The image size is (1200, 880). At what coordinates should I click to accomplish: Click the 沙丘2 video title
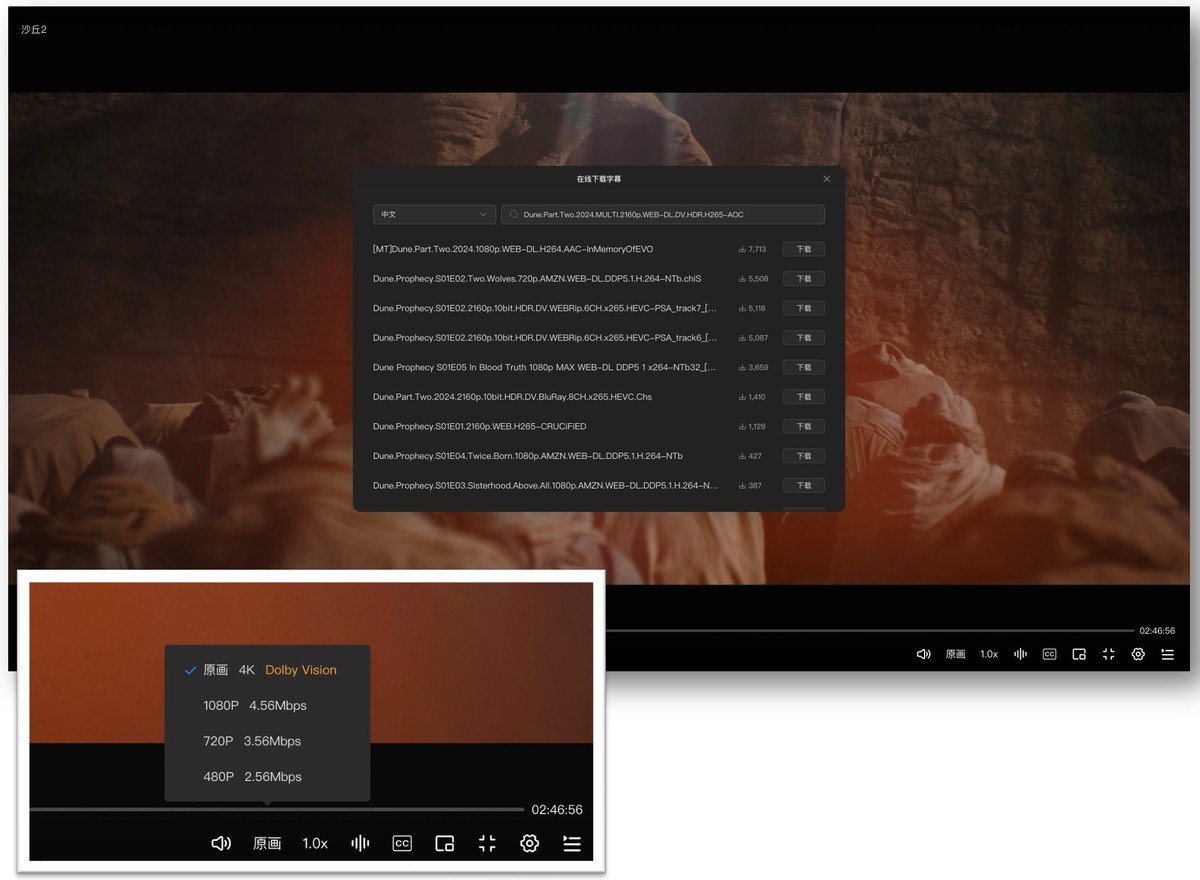[34, 30]
